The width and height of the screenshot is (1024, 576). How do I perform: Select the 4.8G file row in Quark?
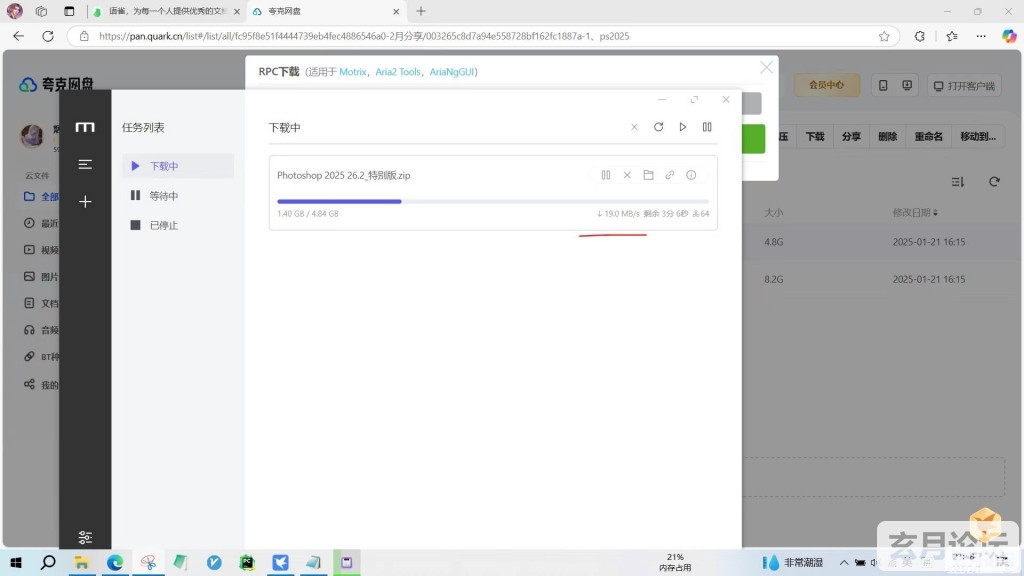point(882,242)
